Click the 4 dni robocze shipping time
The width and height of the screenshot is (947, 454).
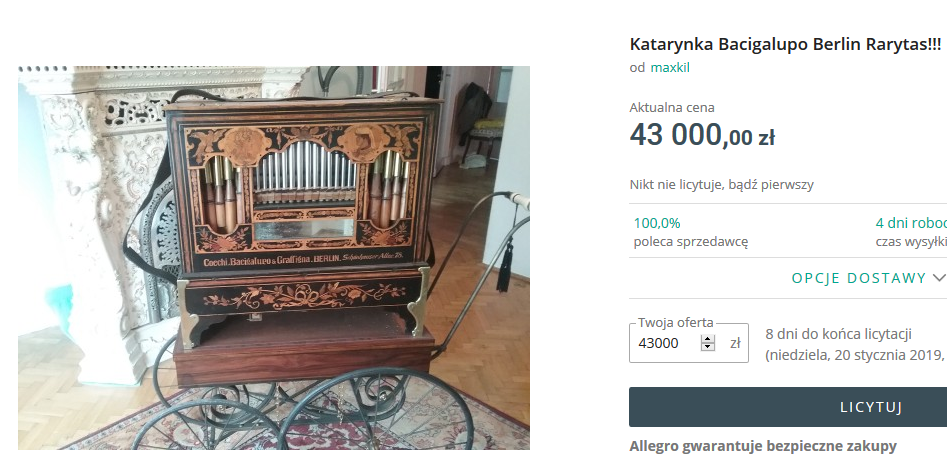pos(911,223)
